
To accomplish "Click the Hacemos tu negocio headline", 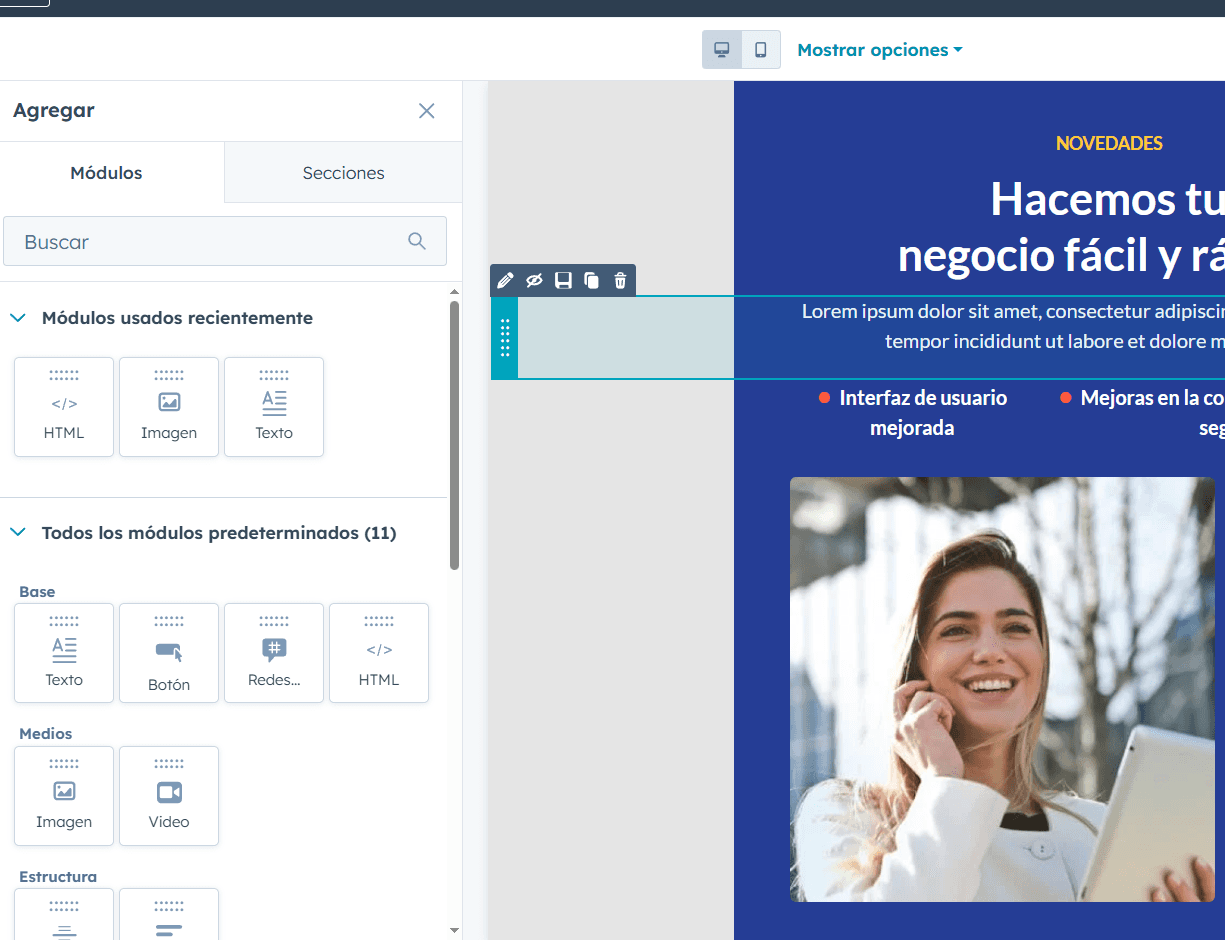I will (x=1060, y=227).
